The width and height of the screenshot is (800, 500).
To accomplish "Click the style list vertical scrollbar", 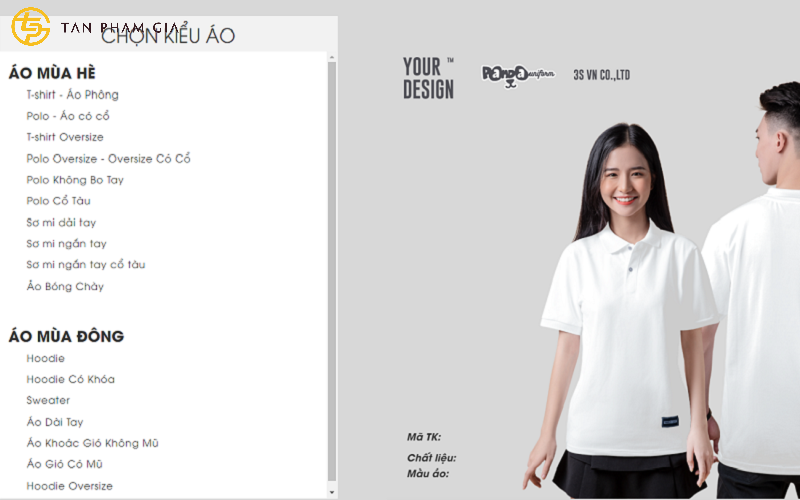I will (x=332, y=270).
